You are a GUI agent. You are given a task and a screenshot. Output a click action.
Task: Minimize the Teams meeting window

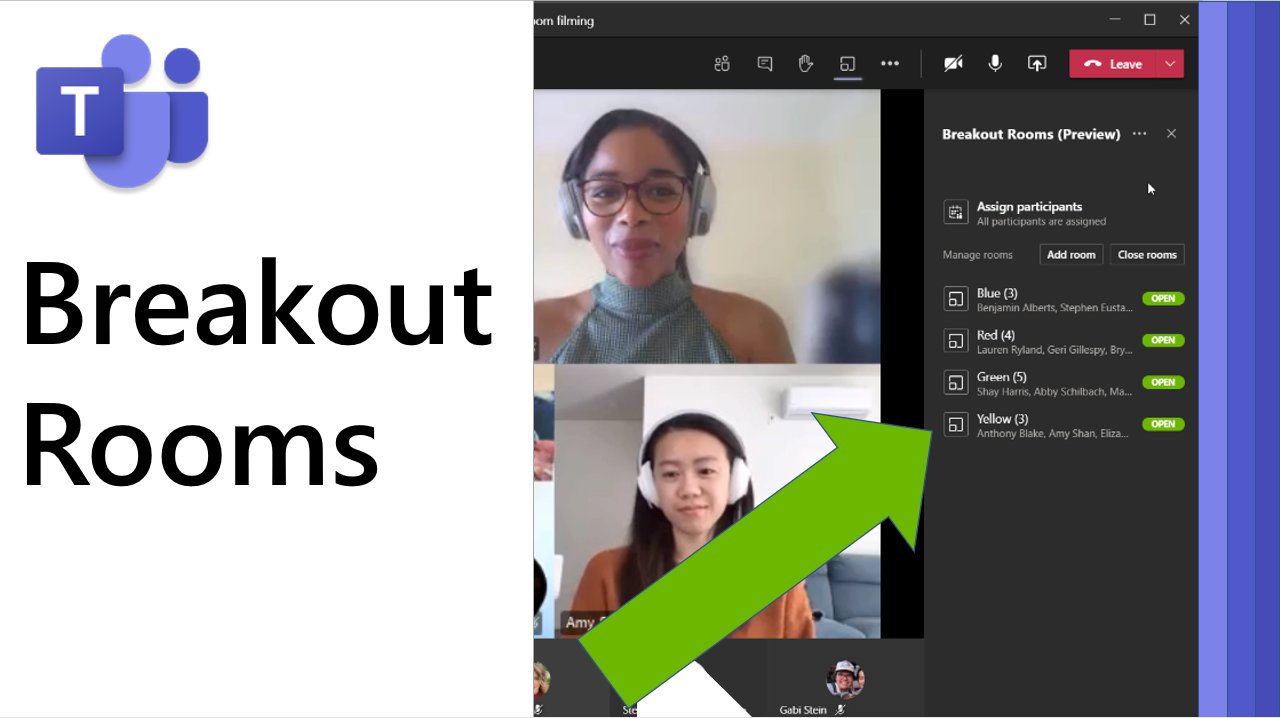[x=1115, y=19]
